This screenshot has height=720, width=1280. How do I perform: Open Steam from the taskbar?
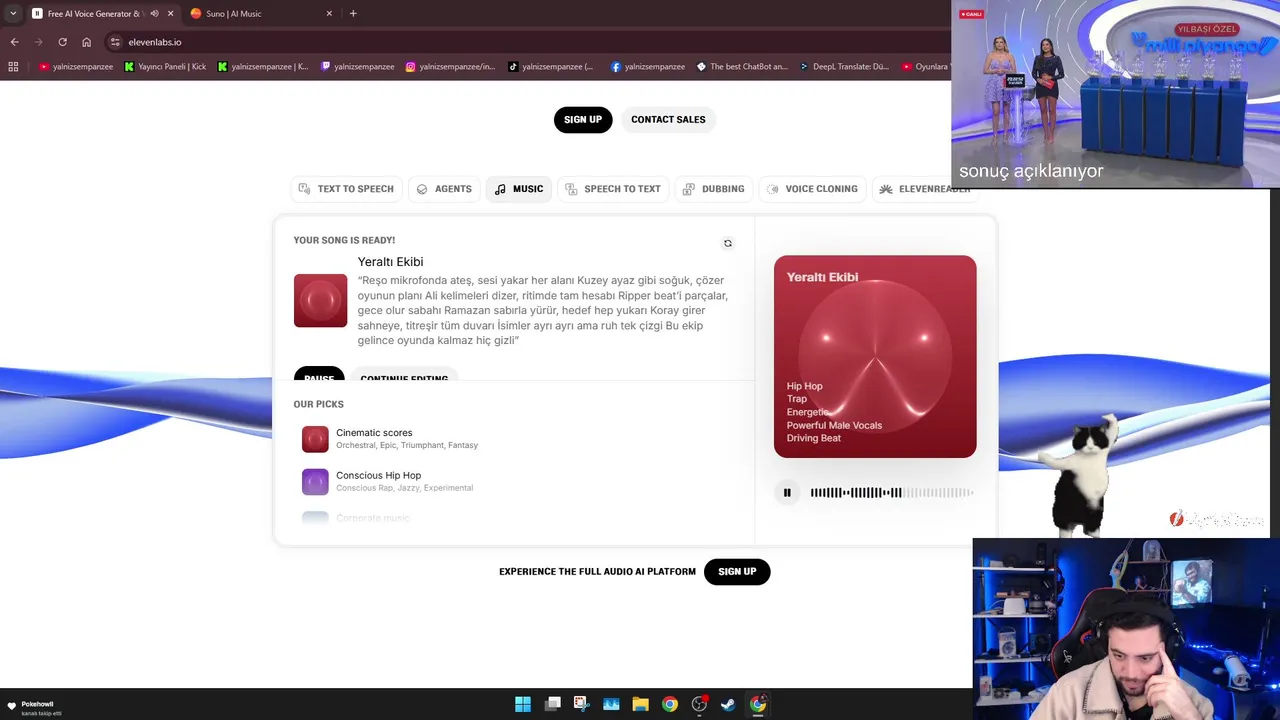tap(728, 704)
